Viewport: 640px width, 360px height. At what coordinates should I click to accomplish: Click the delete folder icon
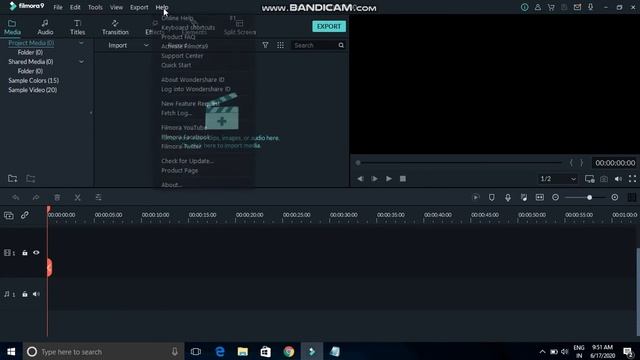pyautogui.click(x=31, y=178)
